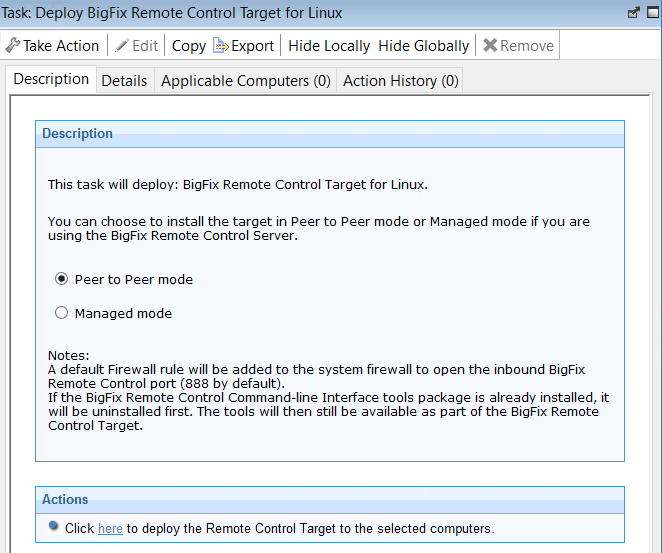The width and height of the screenshot is (662, 553).
Task: Click the Remove toolbar label
Action: [x=526, y=46]
